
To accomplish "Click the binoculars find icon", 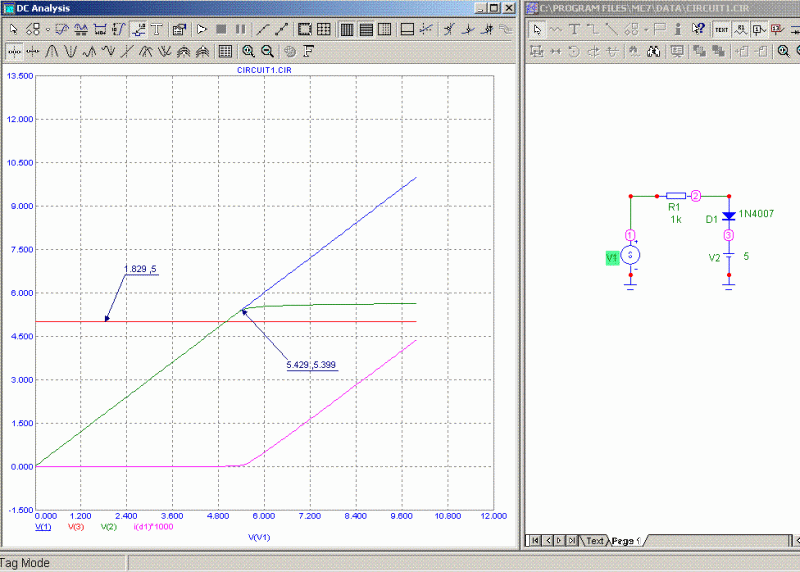I will 653,50.
